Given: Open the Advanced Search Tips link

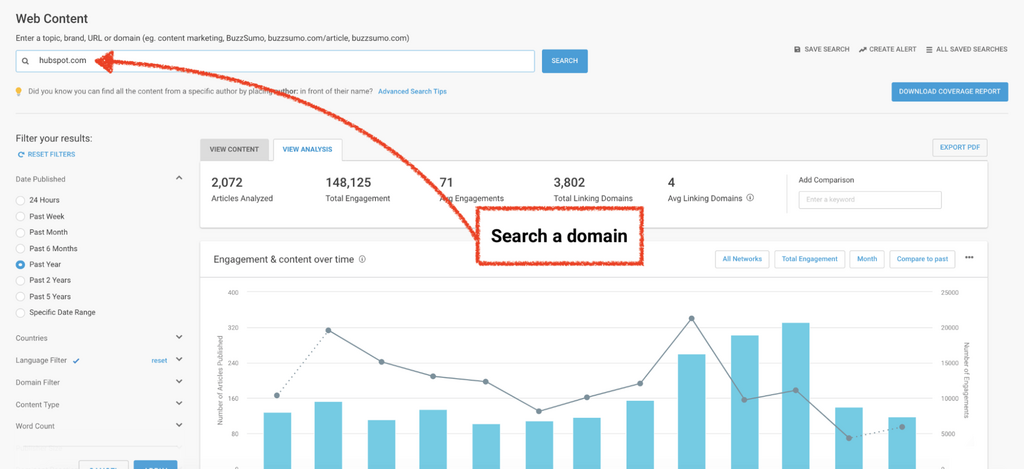Looking at the screenshot, I should pyautogui.click(x=412, y=91).
